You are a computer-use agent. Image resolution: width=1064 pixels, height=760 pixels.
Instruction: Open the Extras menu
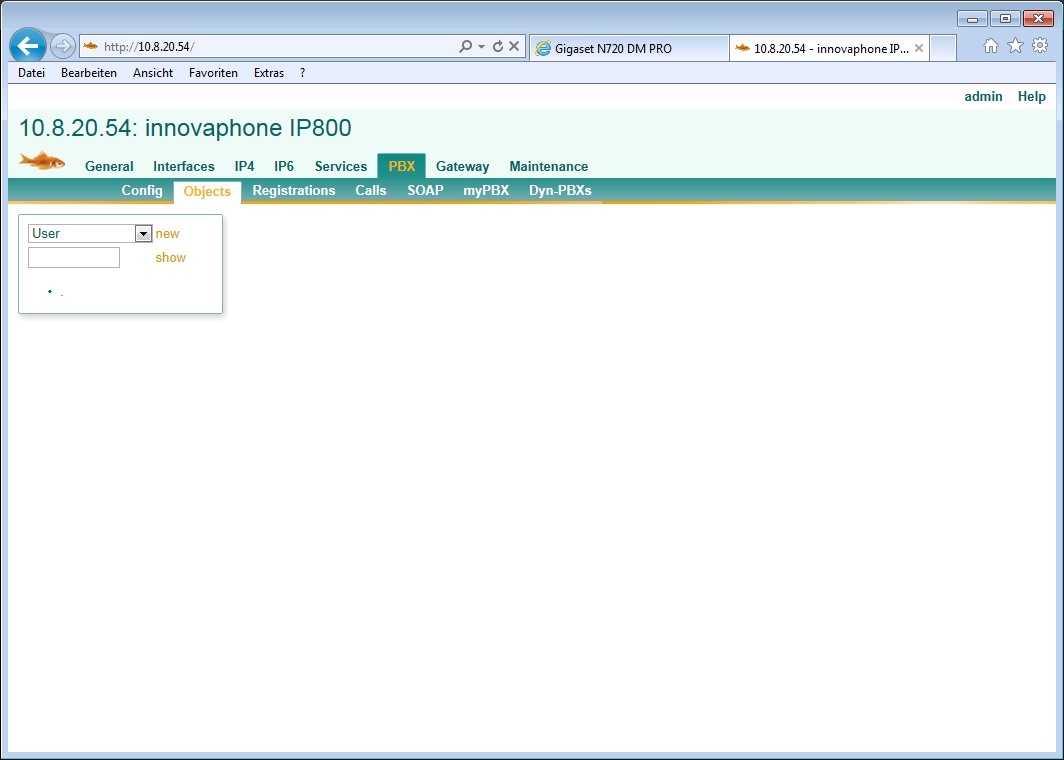click(x=269, y=73)
